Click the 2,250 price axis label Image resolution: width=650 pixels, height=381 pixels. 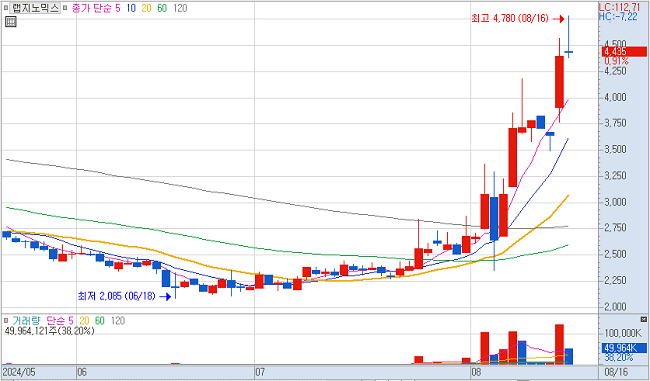coord(615,281)
